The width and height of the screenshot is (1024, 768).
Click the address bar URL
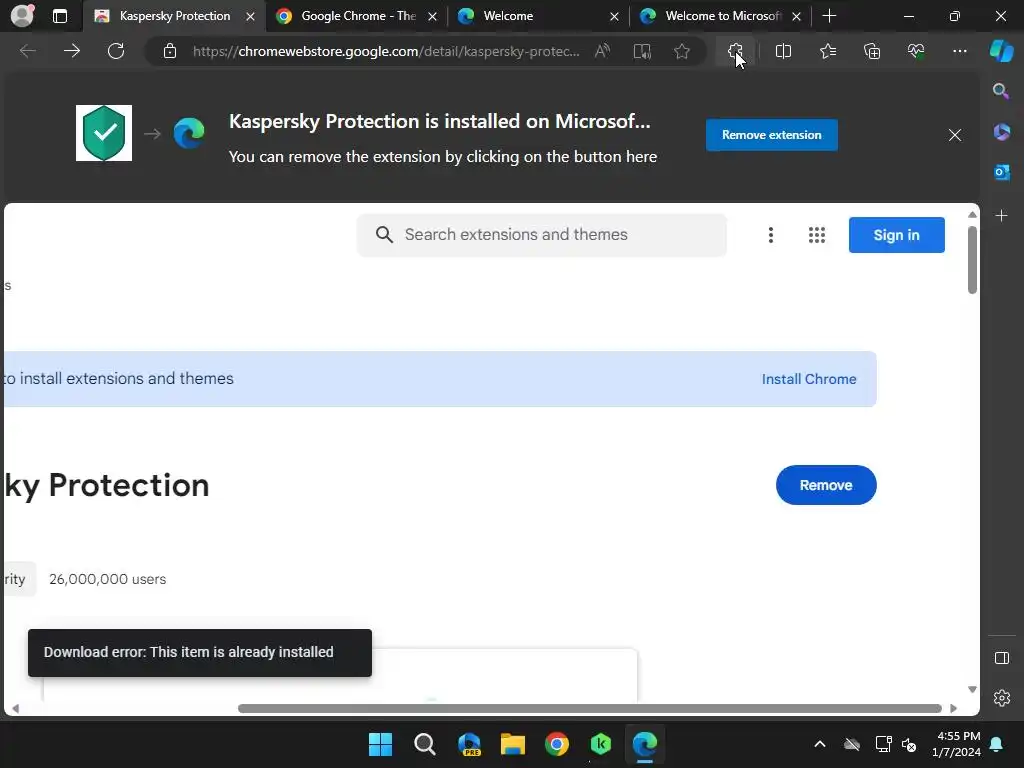point(386,51)
